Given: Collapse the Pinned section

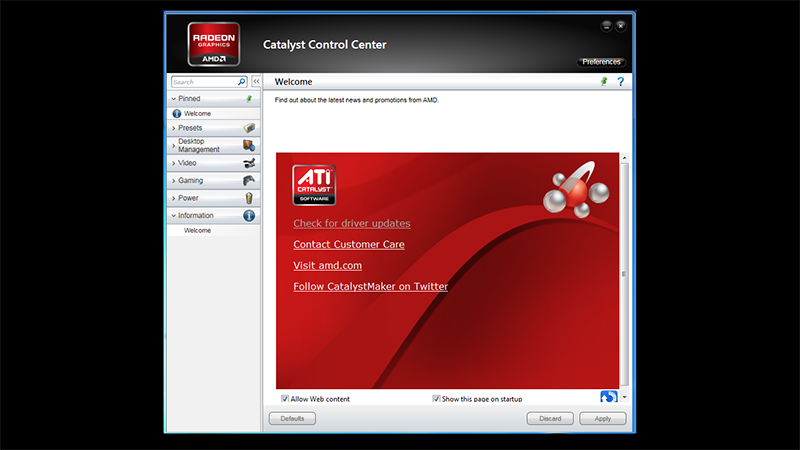Looking at the screenshot, I should pos(173,98).
